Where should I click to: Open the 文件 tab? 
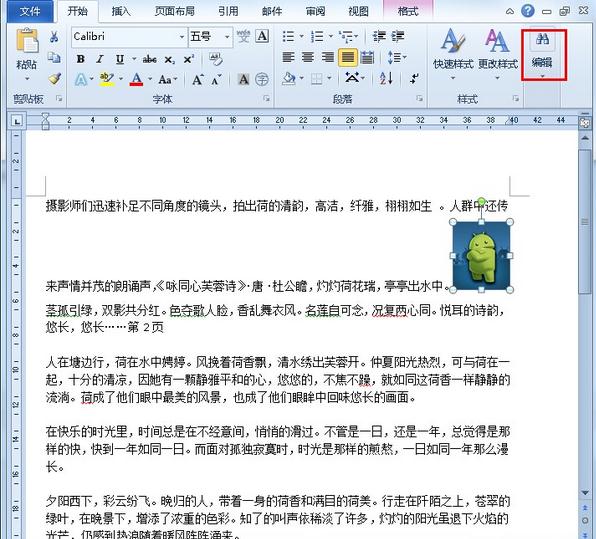[x=30, y=11]
